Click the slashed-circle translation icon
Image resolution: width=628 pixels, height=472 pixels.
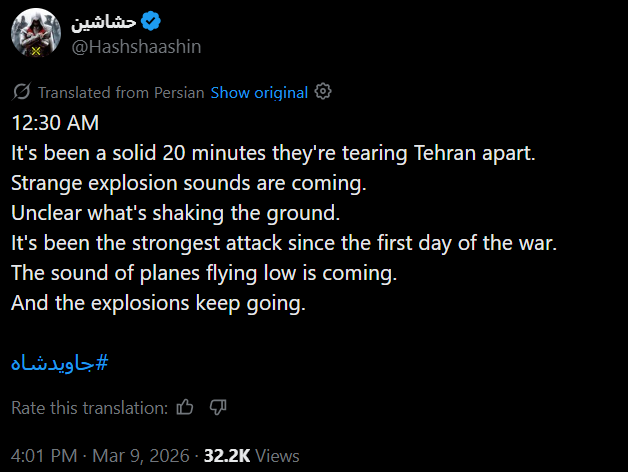tap(21, 92)
